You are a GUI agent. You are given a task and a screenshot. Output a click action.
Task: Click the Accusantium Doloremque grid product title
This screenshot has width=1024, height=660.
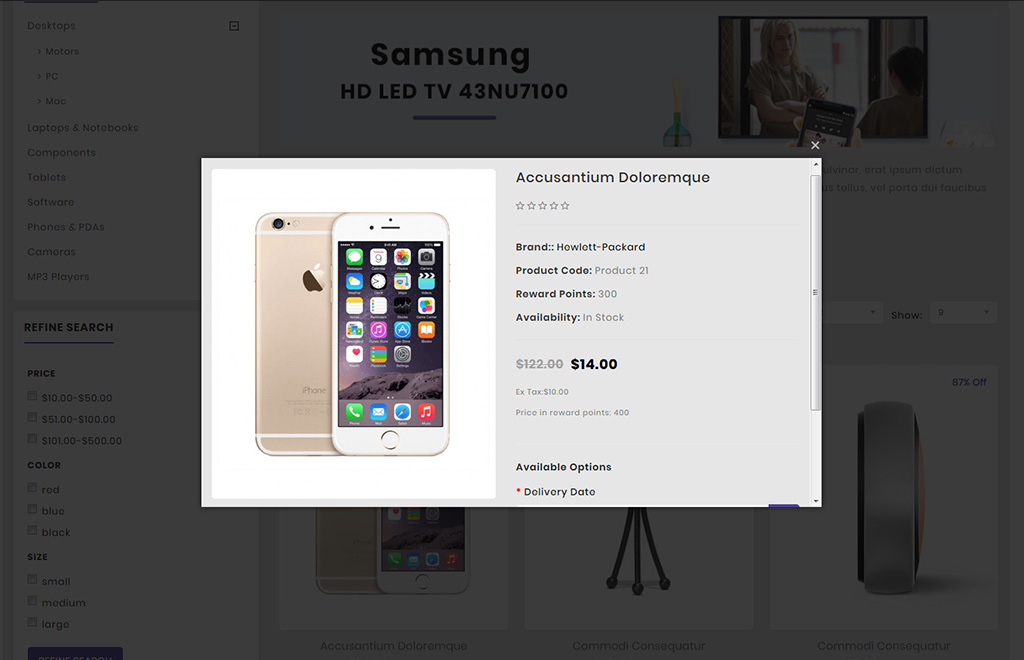tap(394, 646)
